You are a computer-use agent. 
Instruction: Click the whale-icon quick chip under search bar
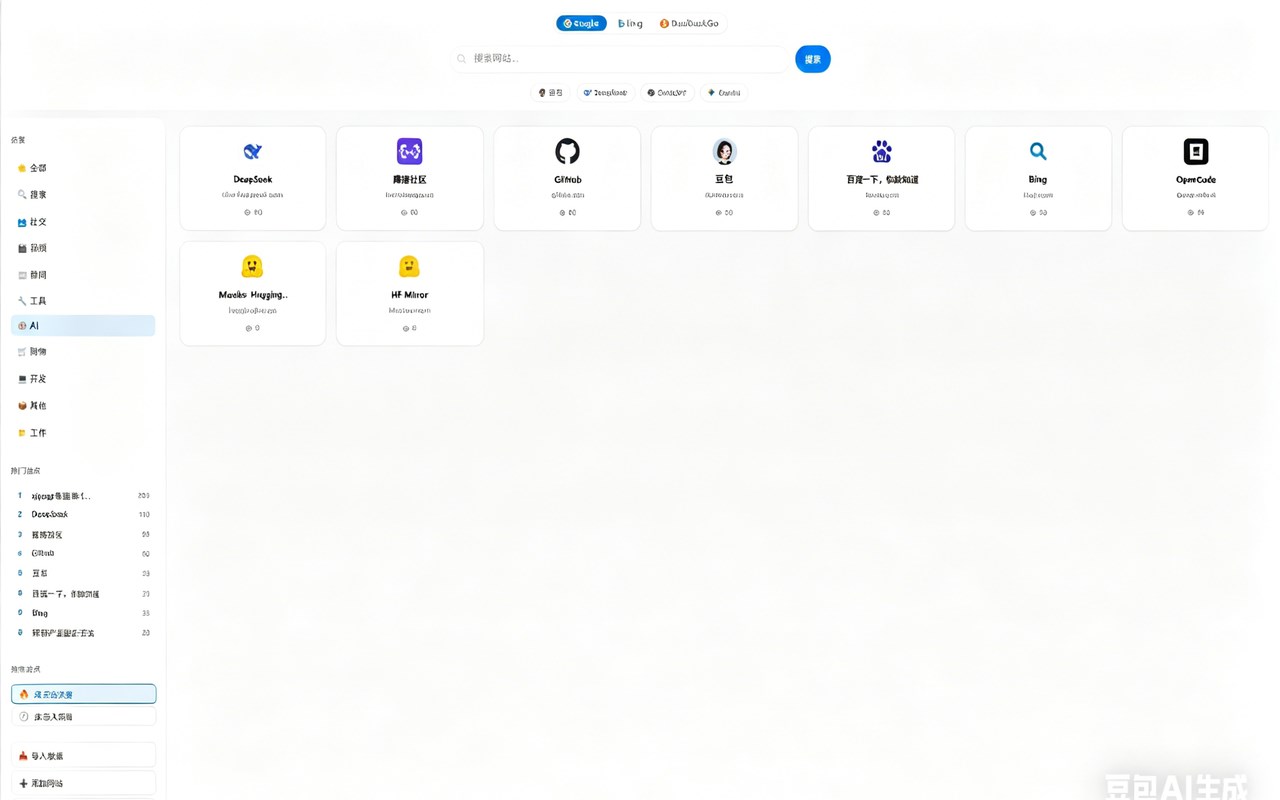click(606, 93)
